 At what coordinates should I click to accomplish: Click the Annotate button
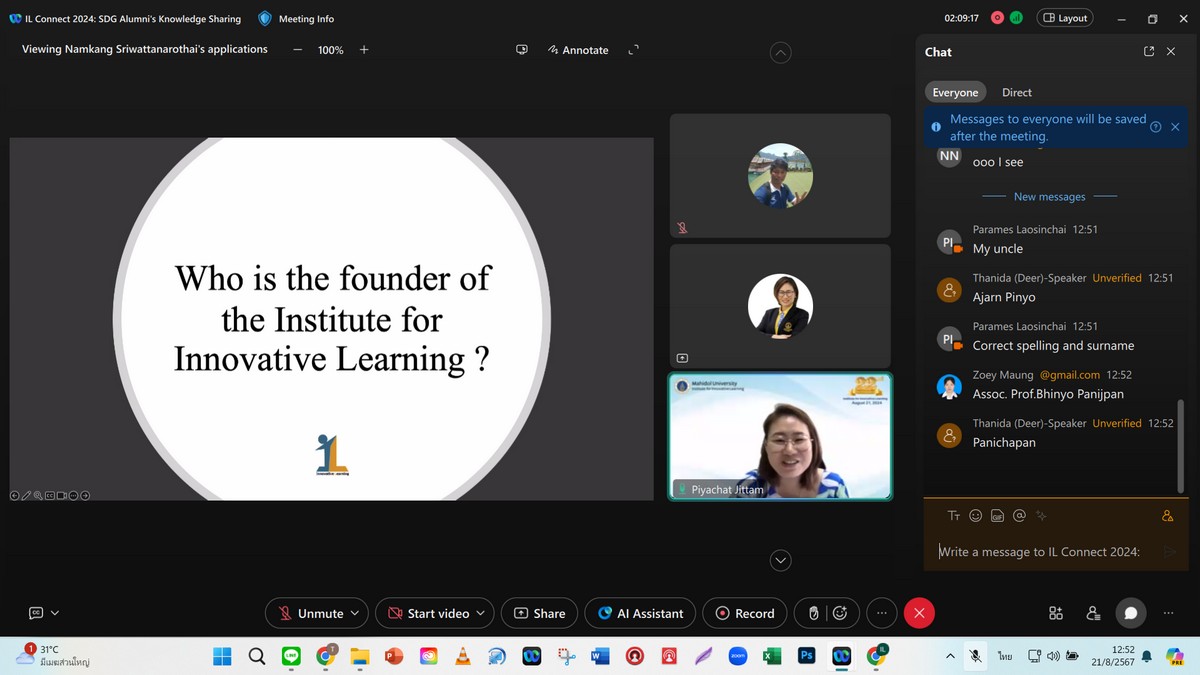[578, 50]
